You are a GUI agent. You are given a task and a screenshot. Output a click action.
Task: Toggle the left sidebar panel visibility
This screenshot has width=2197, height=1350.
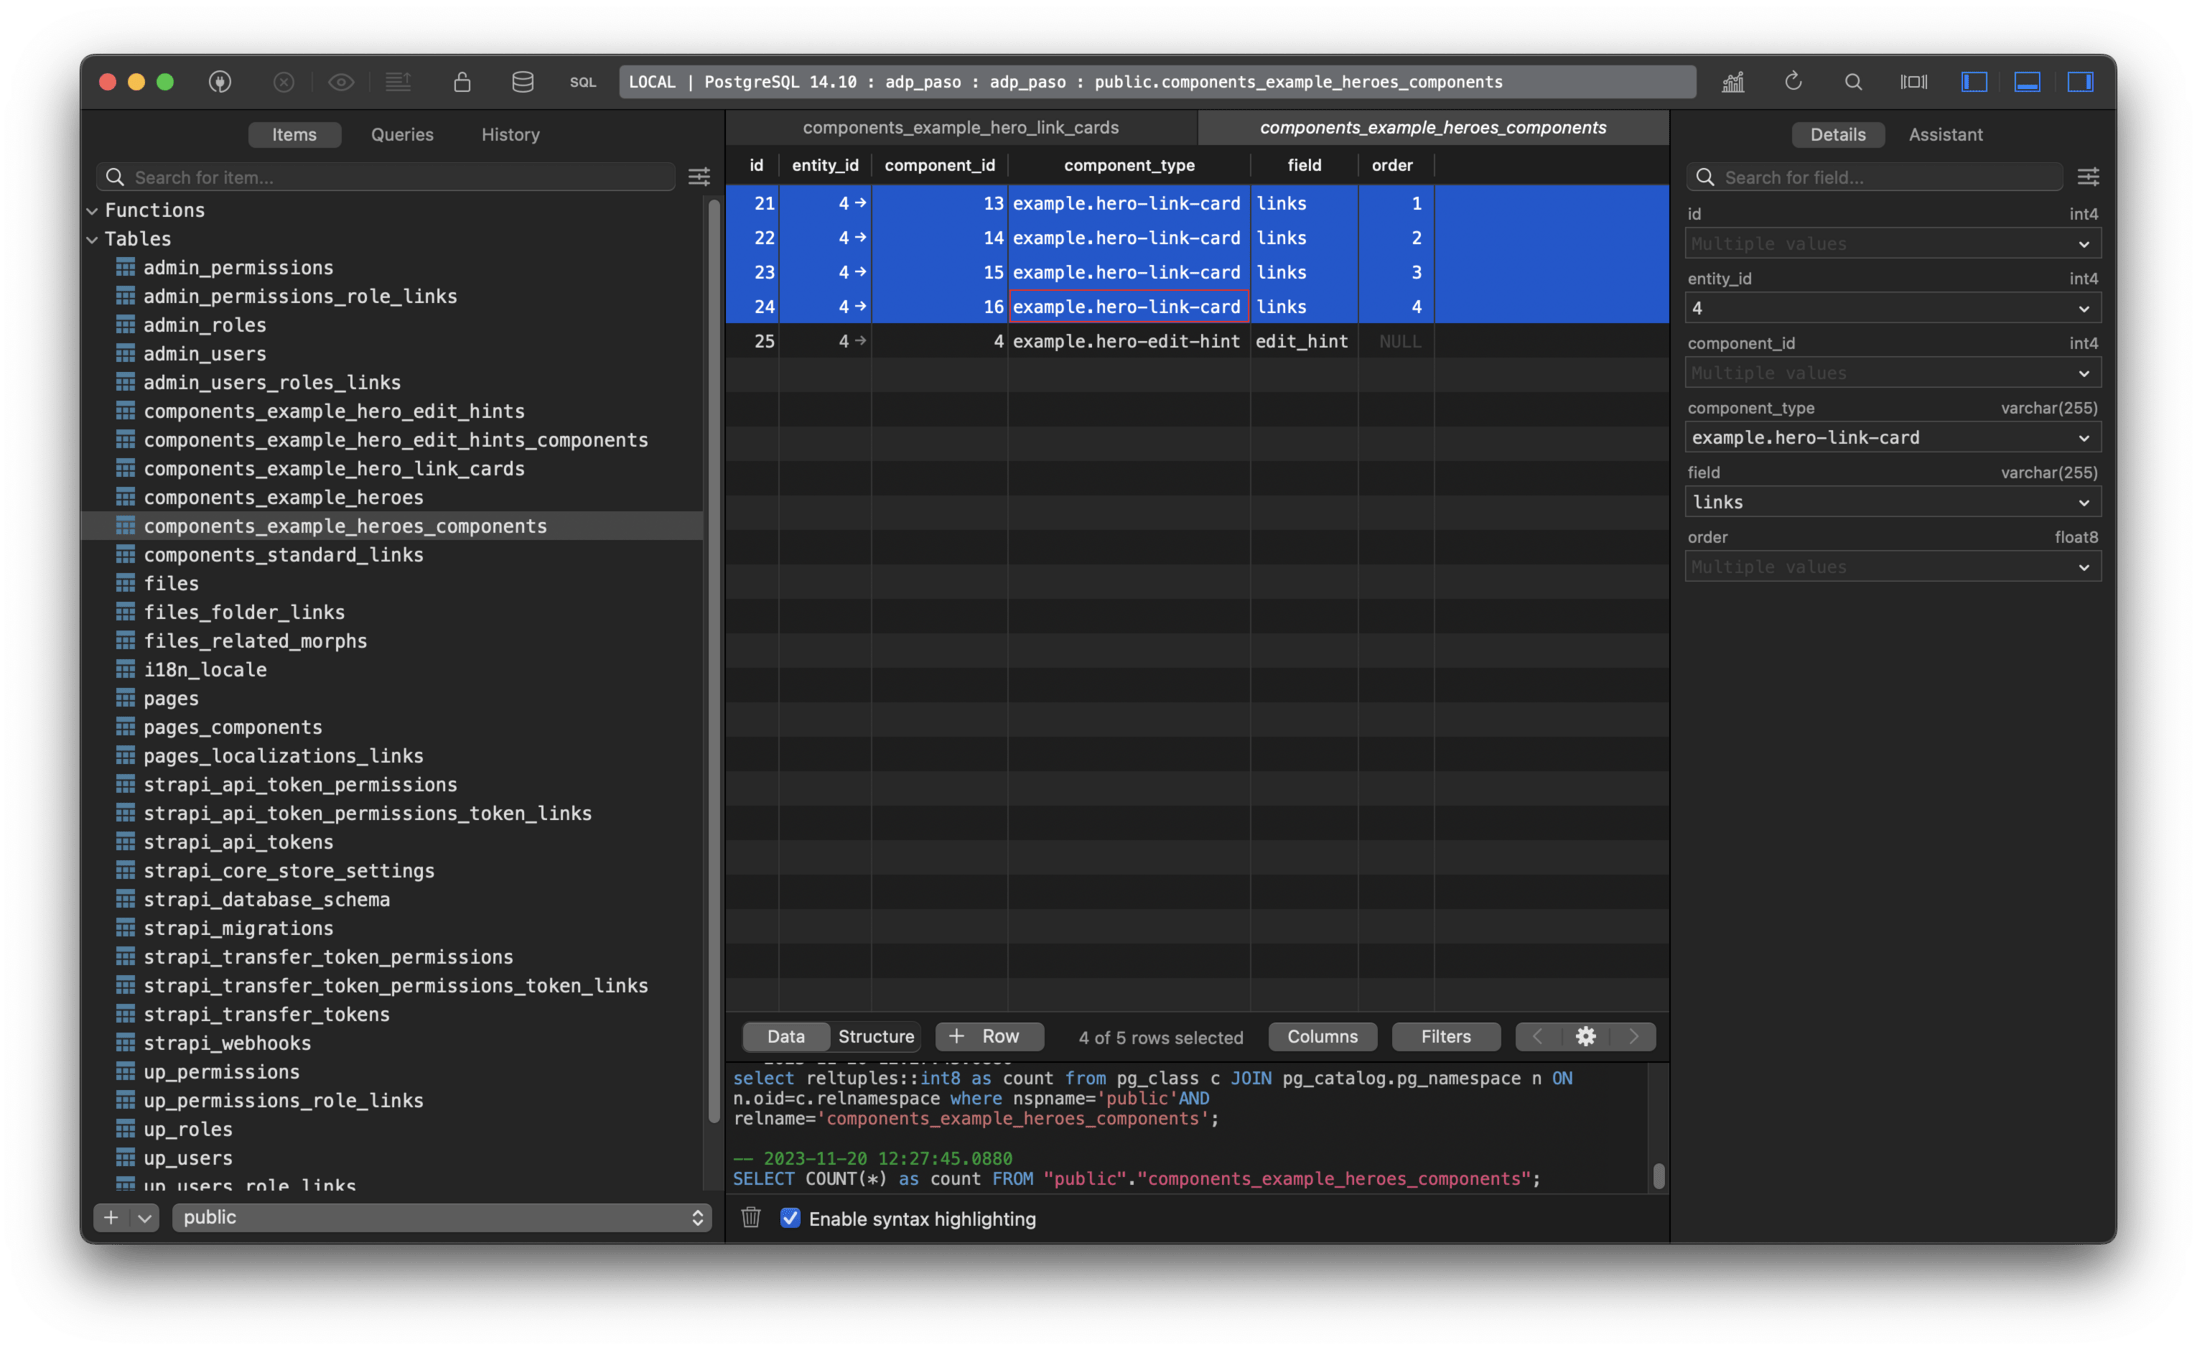click(x=1974, y=82)
